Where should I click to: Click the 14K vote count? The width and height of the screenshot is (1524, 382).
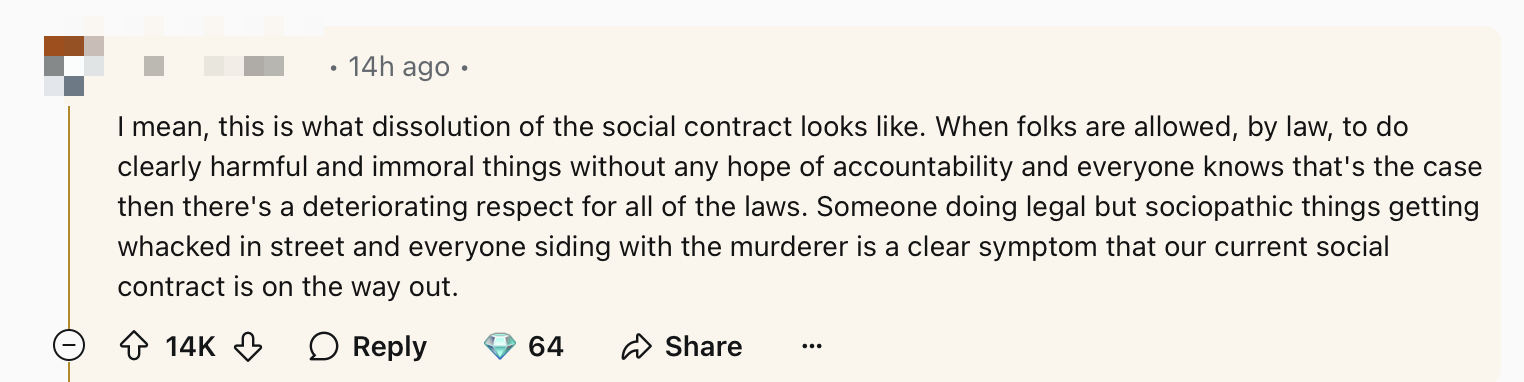click(x=191, y=347)
